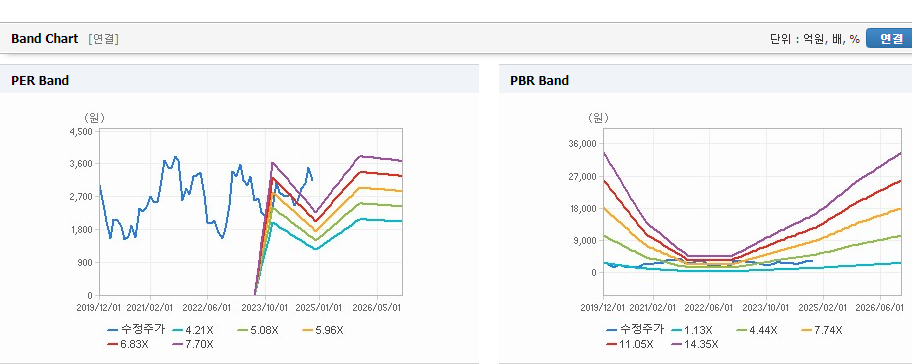This screenshot has height=364, width=912.
Task: Click the blue 연결 button
Action: (889, 38)
